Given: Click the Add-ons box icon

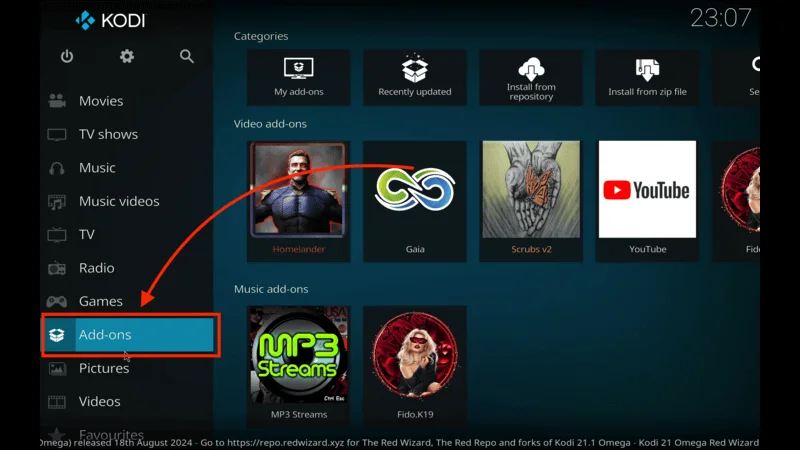Looking at the screenshot, I should point(57,335).
